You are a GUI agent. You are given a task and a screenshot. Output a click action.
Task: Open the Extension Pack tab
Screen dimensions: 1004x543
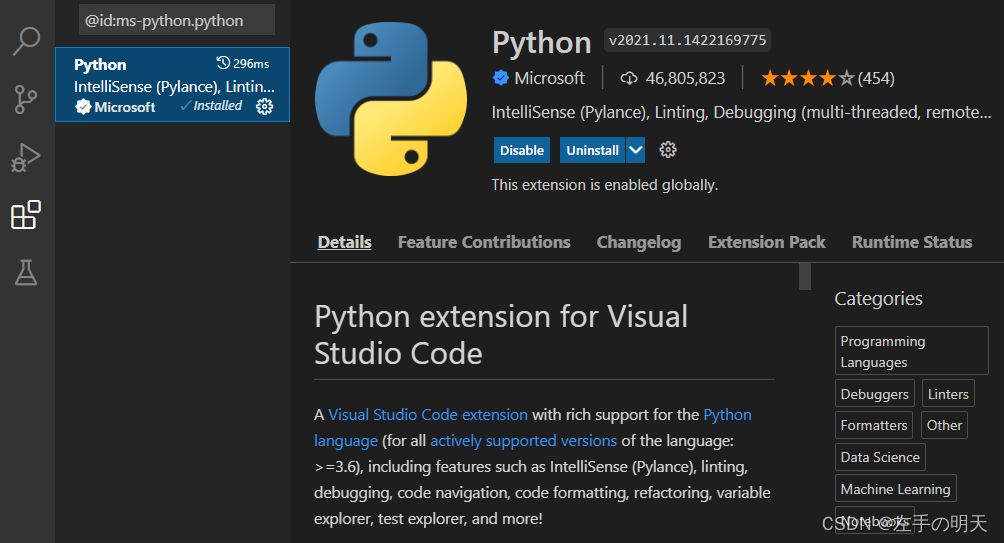767,242
